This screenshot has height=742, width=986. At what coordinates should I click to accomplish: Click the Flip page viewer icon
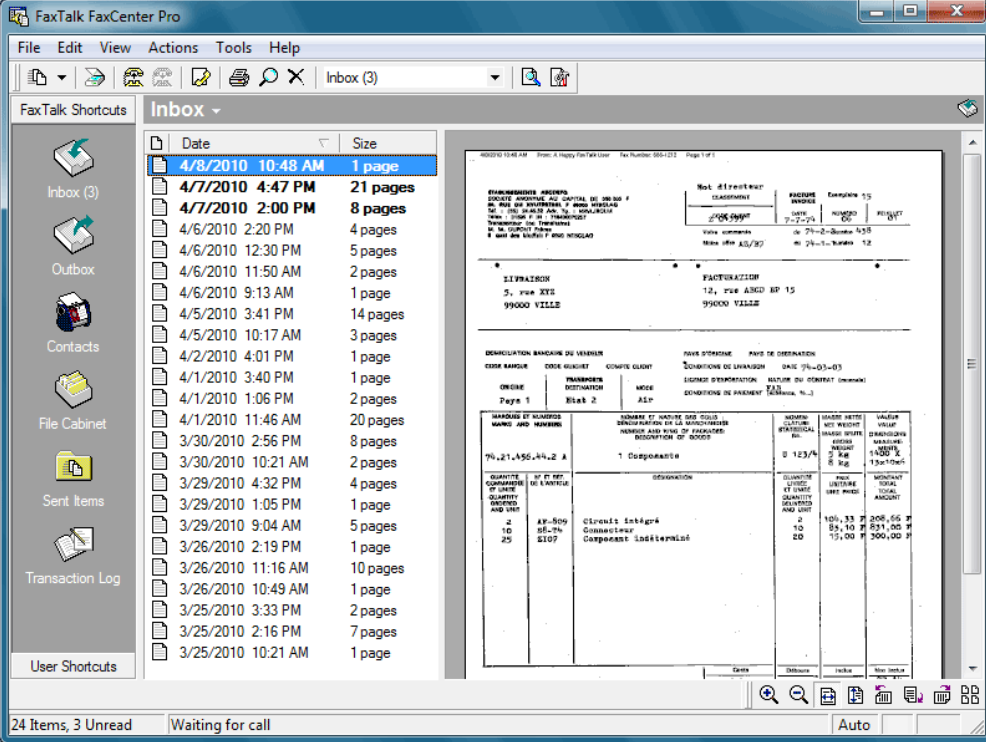click(912, 695)
